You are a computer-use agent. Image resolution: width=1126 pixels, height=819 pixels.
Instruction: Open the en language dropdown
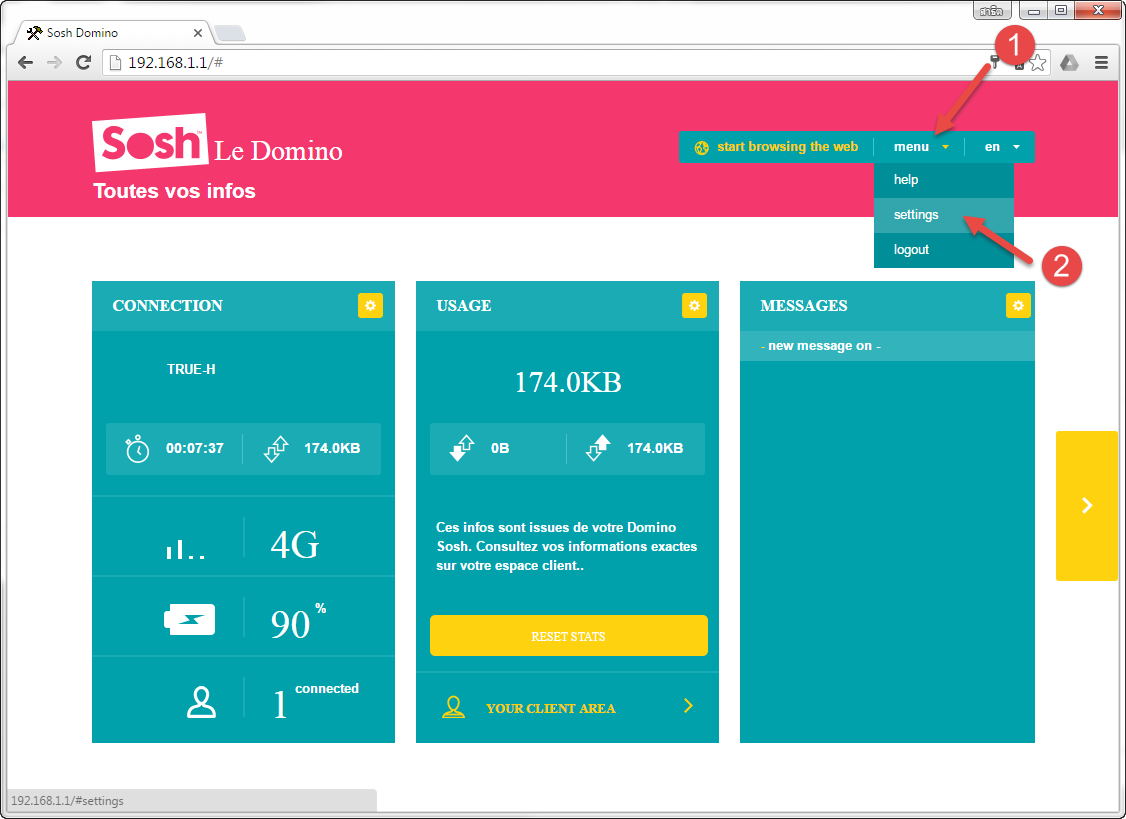(1002, 147)
